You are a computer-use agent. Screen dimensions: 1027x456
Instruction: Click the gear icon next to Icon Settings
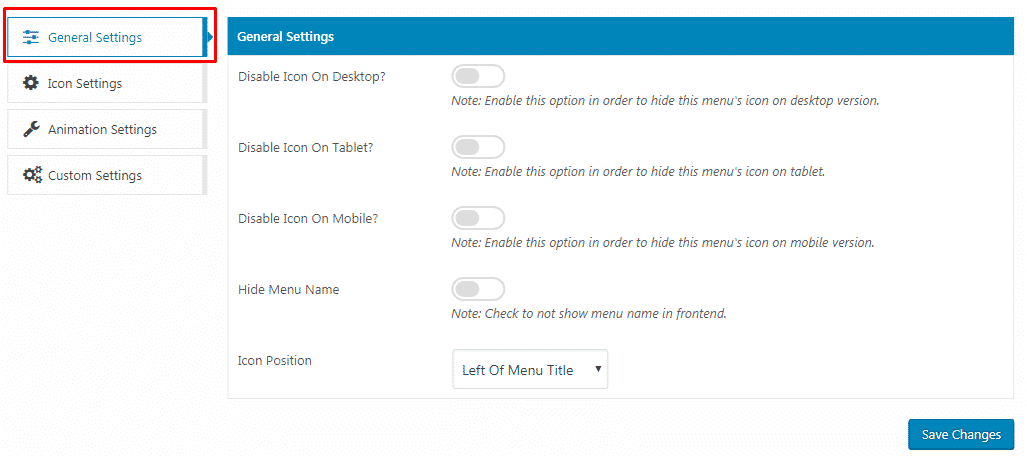(30, 83)
